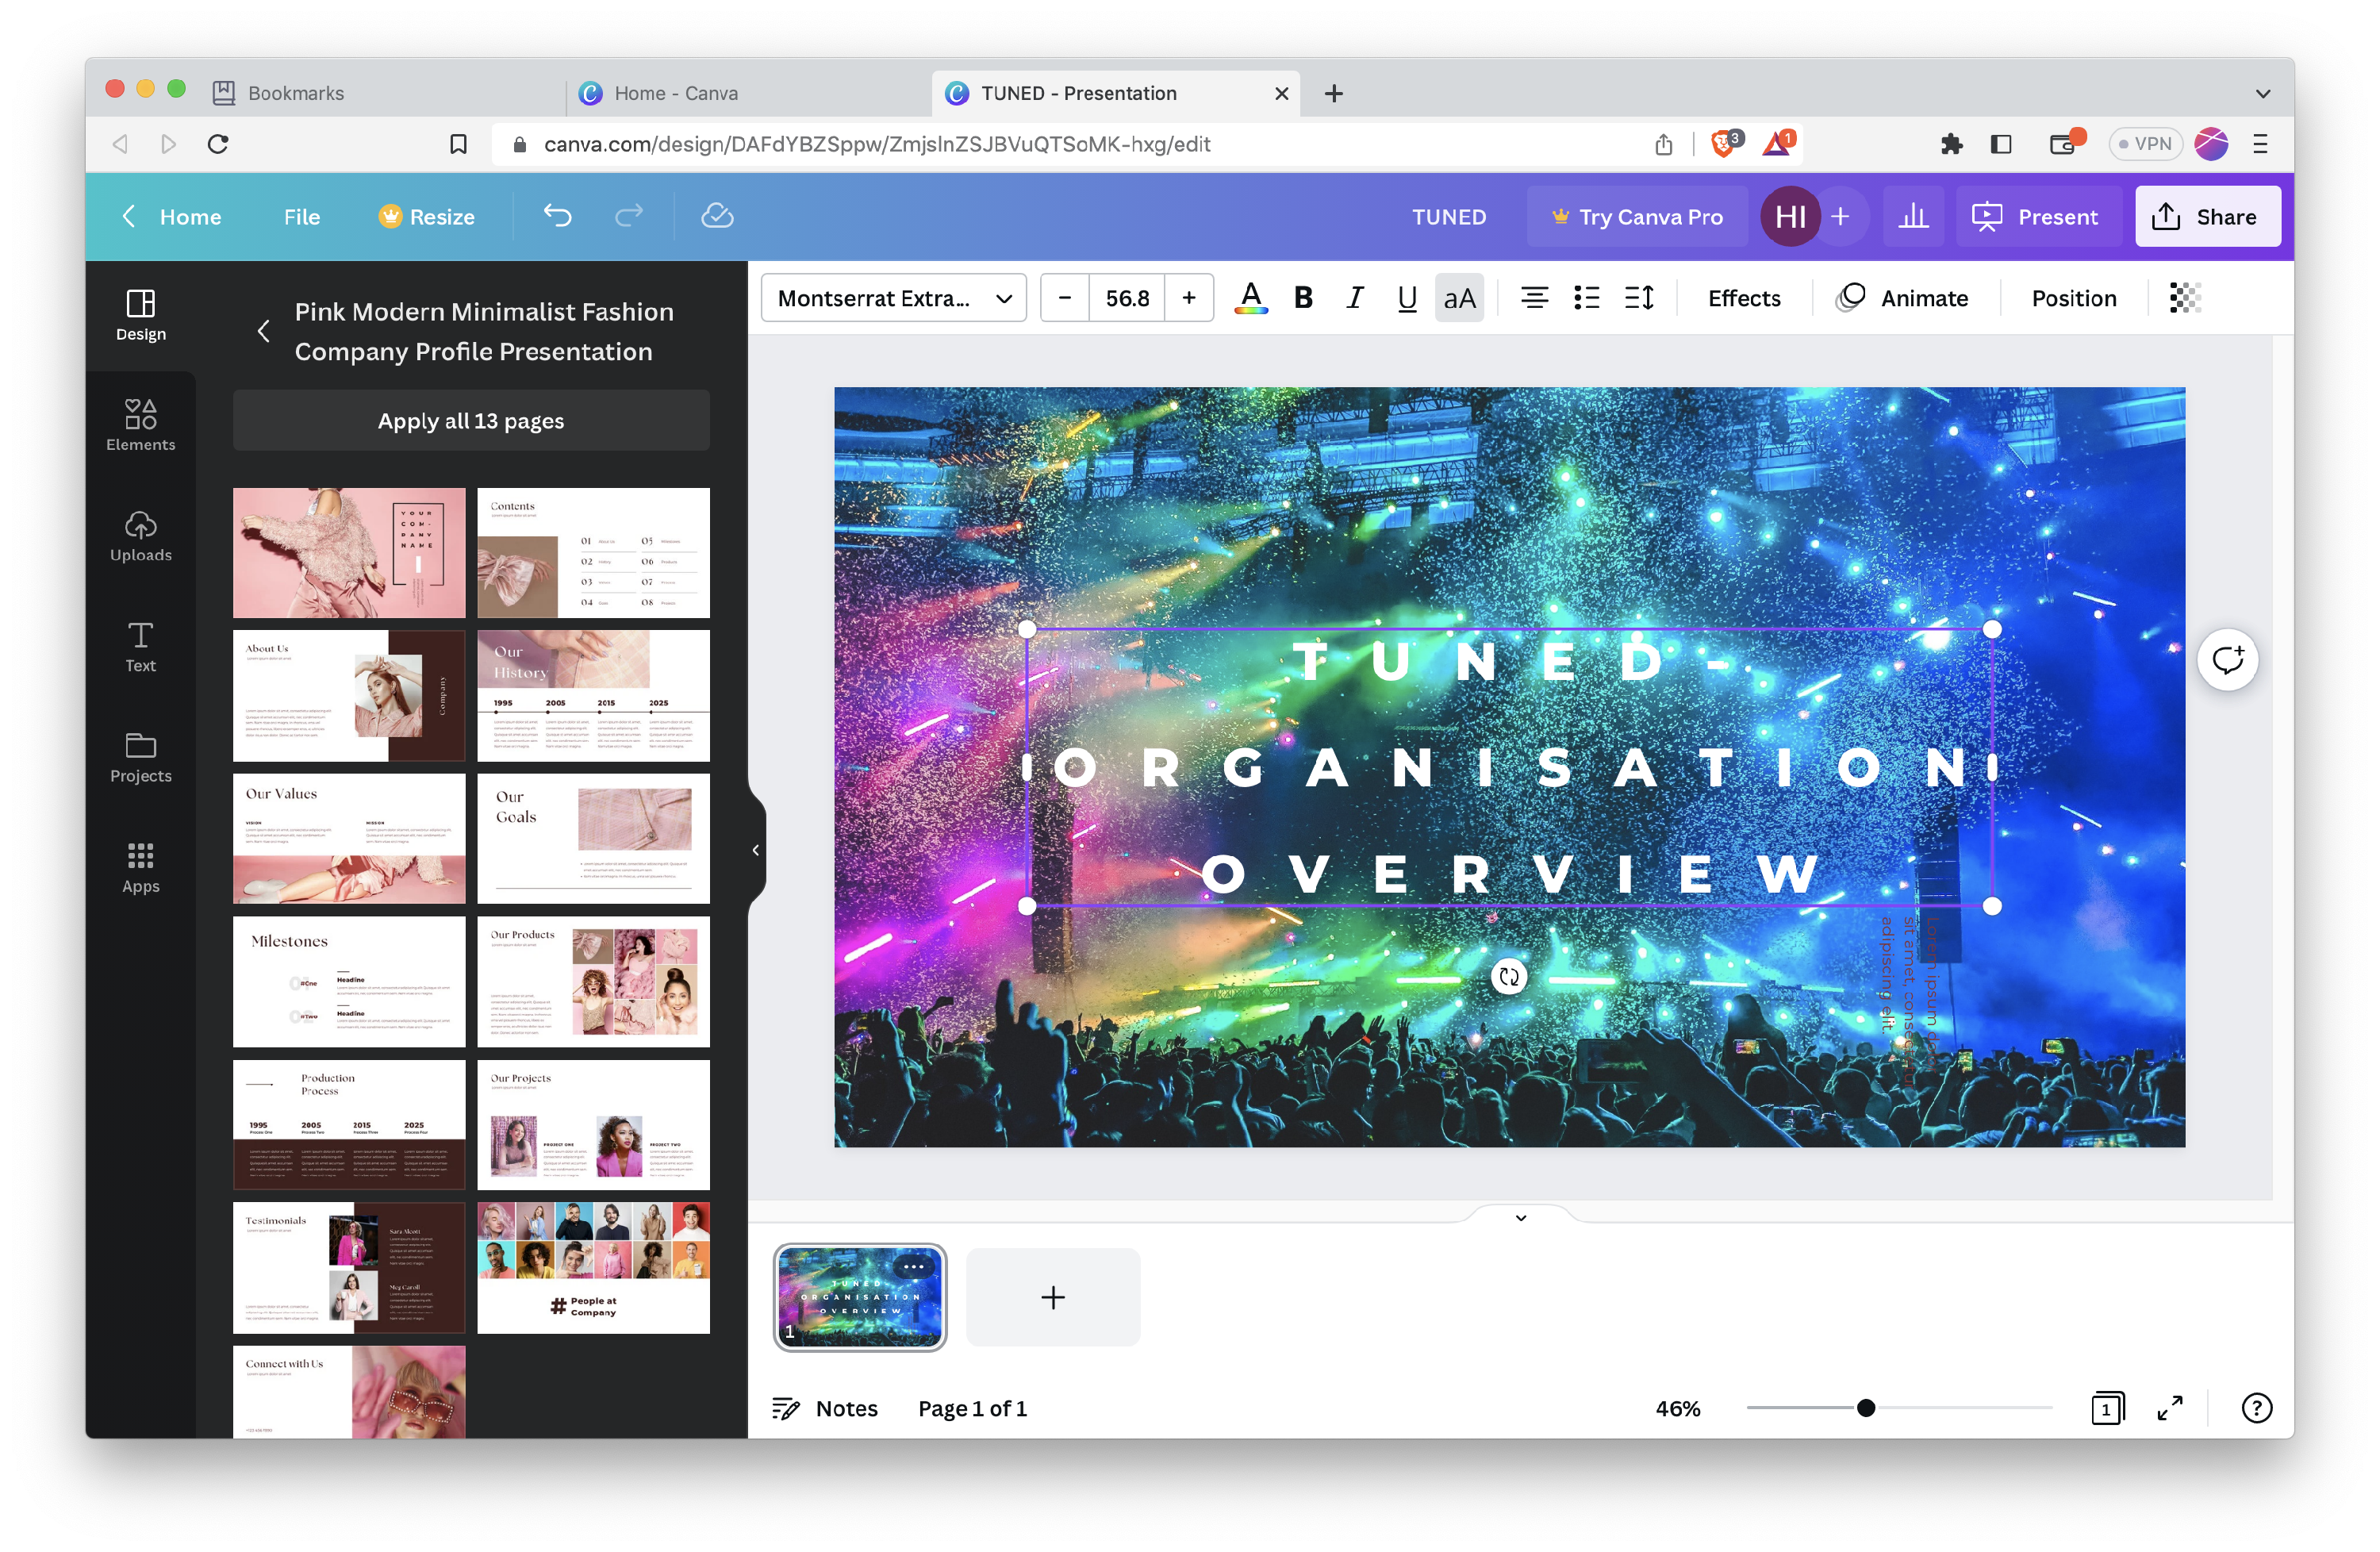
Task: Open the File menu
Action: point(301,217)
